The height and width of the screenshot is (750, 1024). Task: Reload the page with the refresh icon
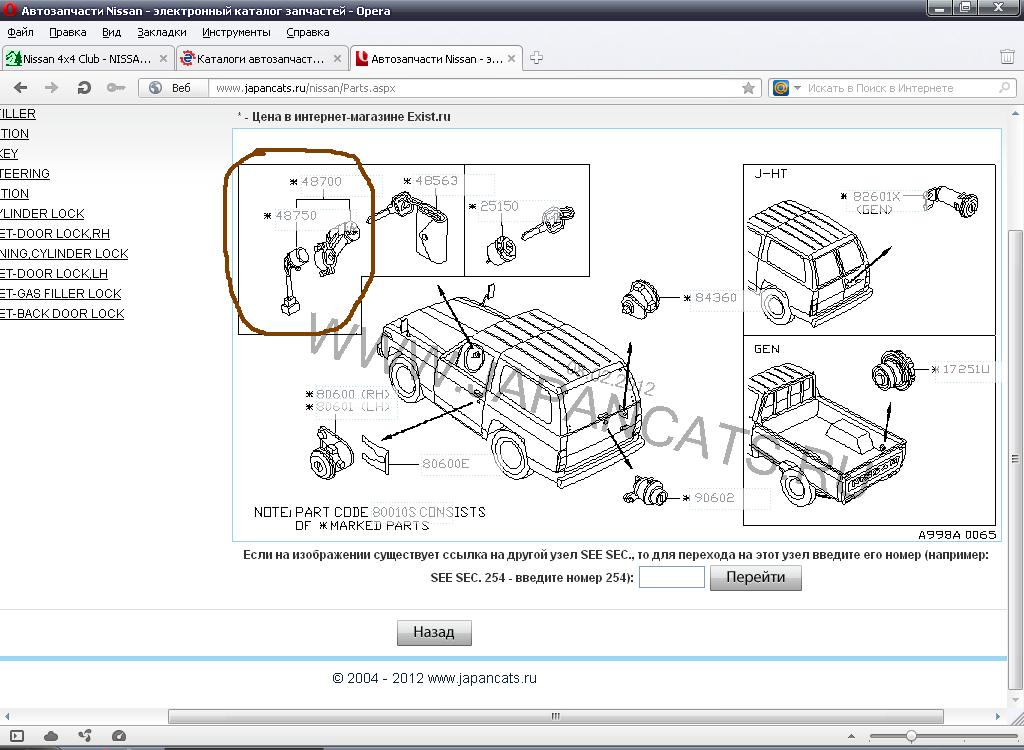(84, 88)
